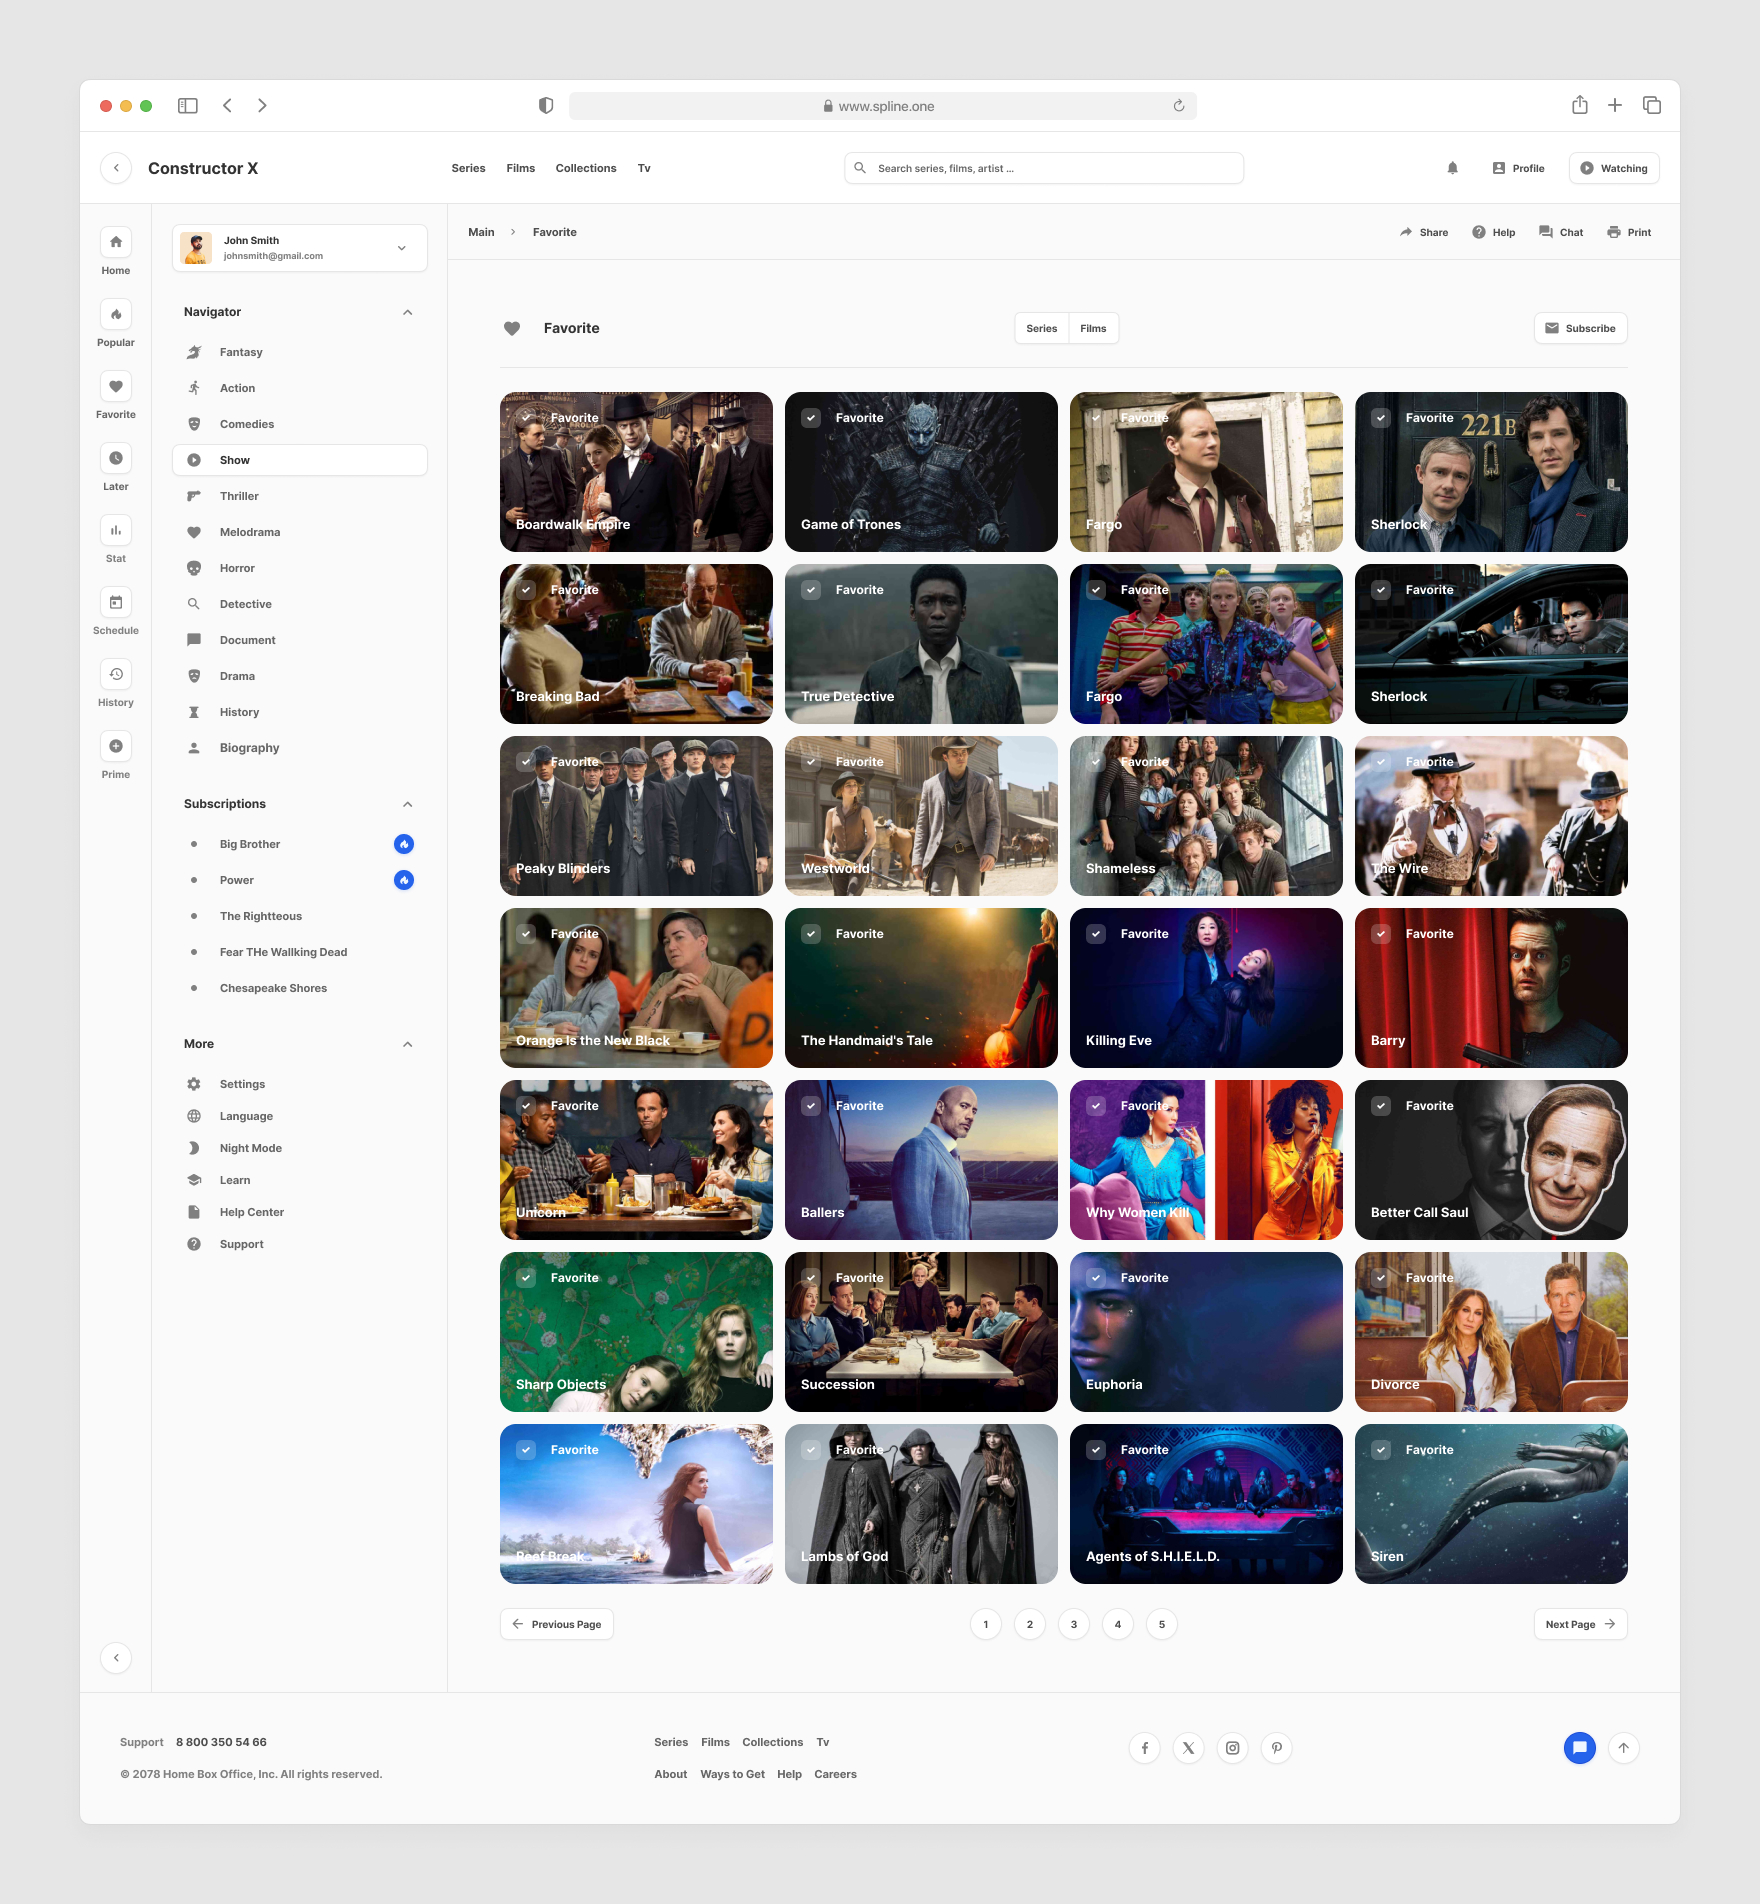Click the blue badge next to Big Brother
The image size is (1760, 1904).
(404, 844)
